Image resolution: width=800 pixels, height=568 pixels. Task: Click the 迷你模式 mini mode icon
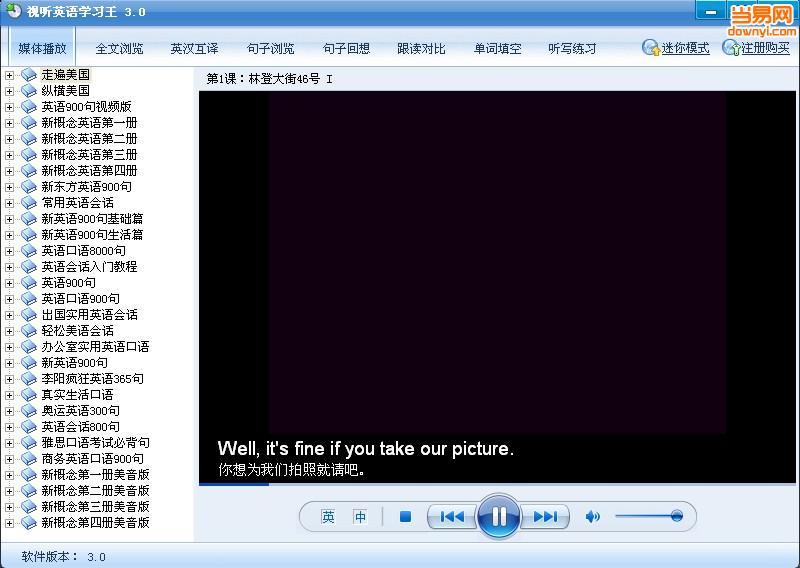pyautogui.click(x=650, y=48)
